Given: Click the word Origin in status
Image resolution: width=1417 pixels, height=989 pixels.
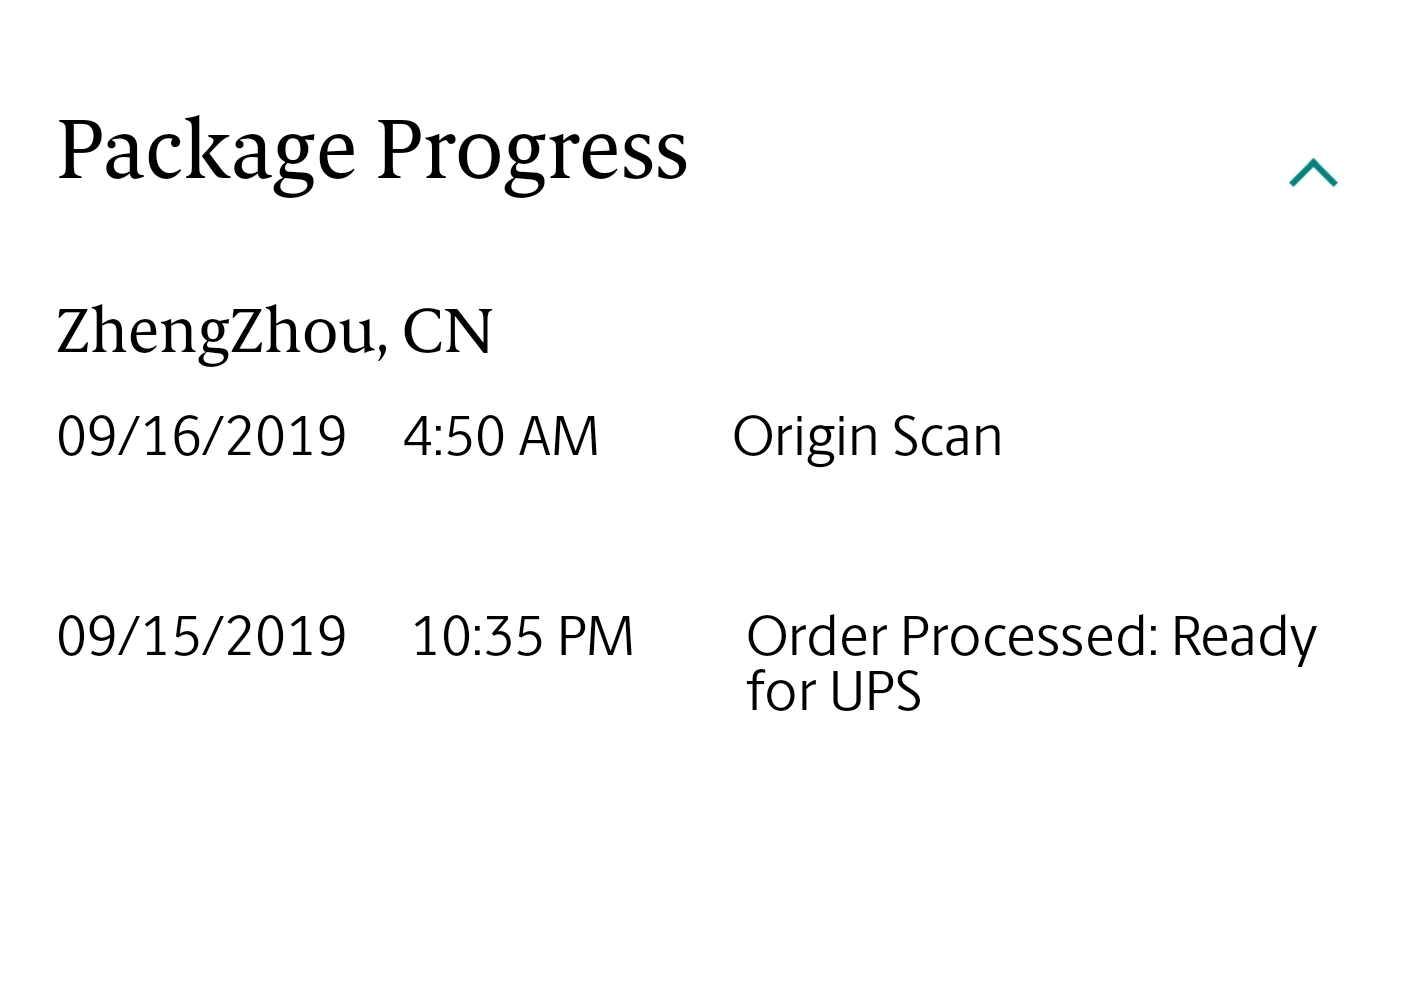Looking at the screenshot, I should (x=805, y=437).
